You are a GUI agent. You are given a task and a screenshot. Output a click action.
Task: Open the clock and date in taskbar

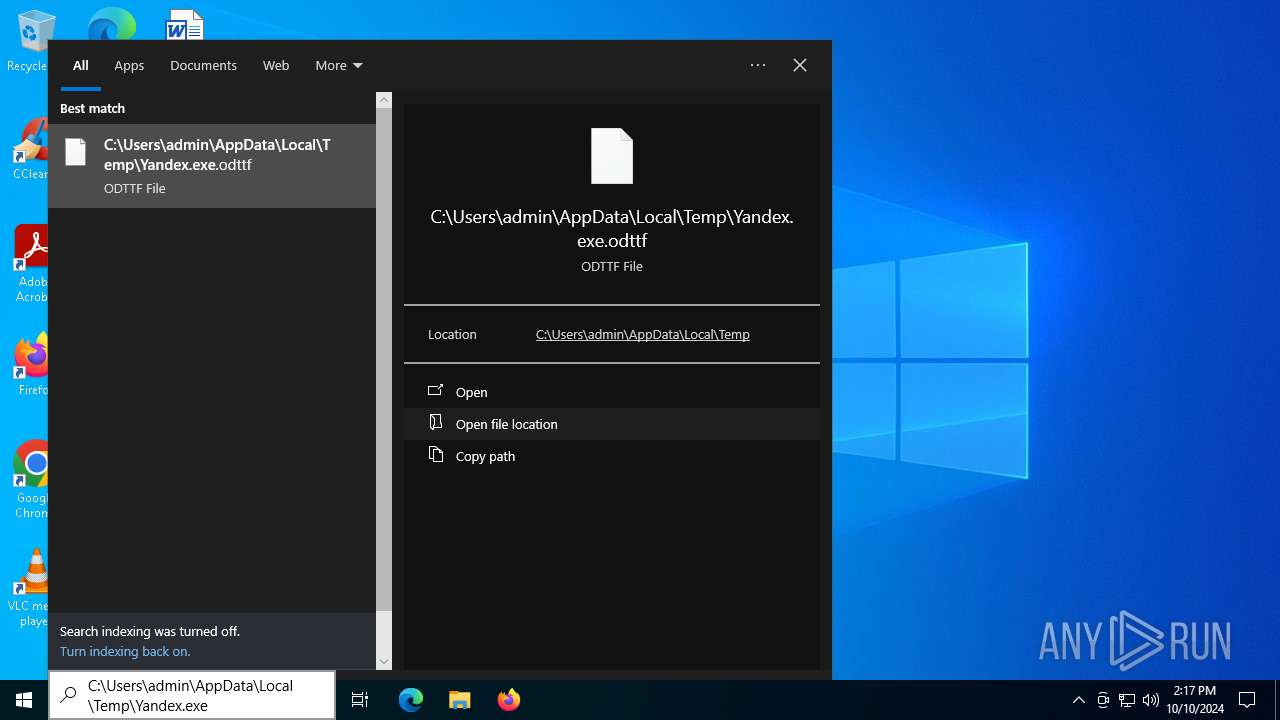point(1194,700)
